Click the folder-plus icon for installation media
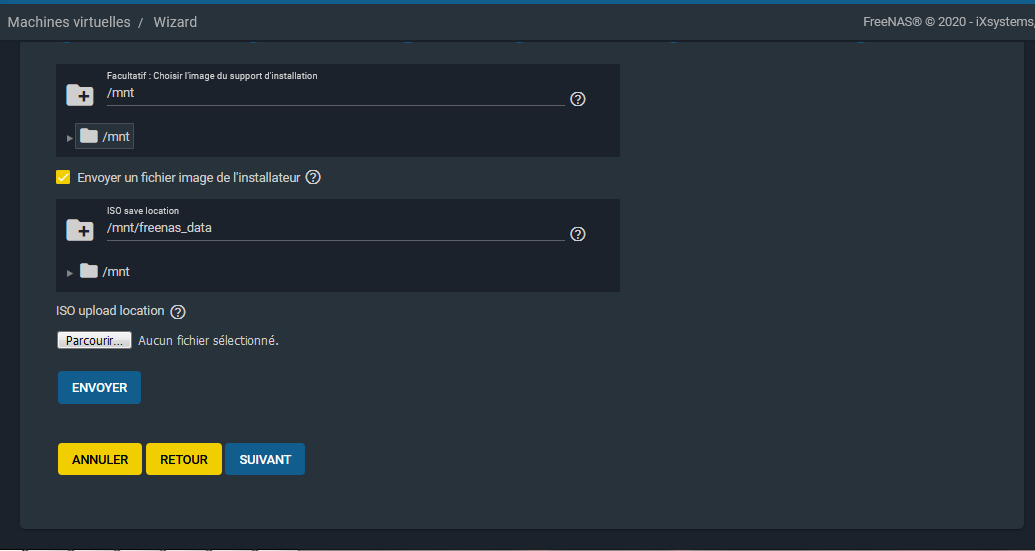The width and height of the screenshot is (1035, 551). (x=79, y=96)
